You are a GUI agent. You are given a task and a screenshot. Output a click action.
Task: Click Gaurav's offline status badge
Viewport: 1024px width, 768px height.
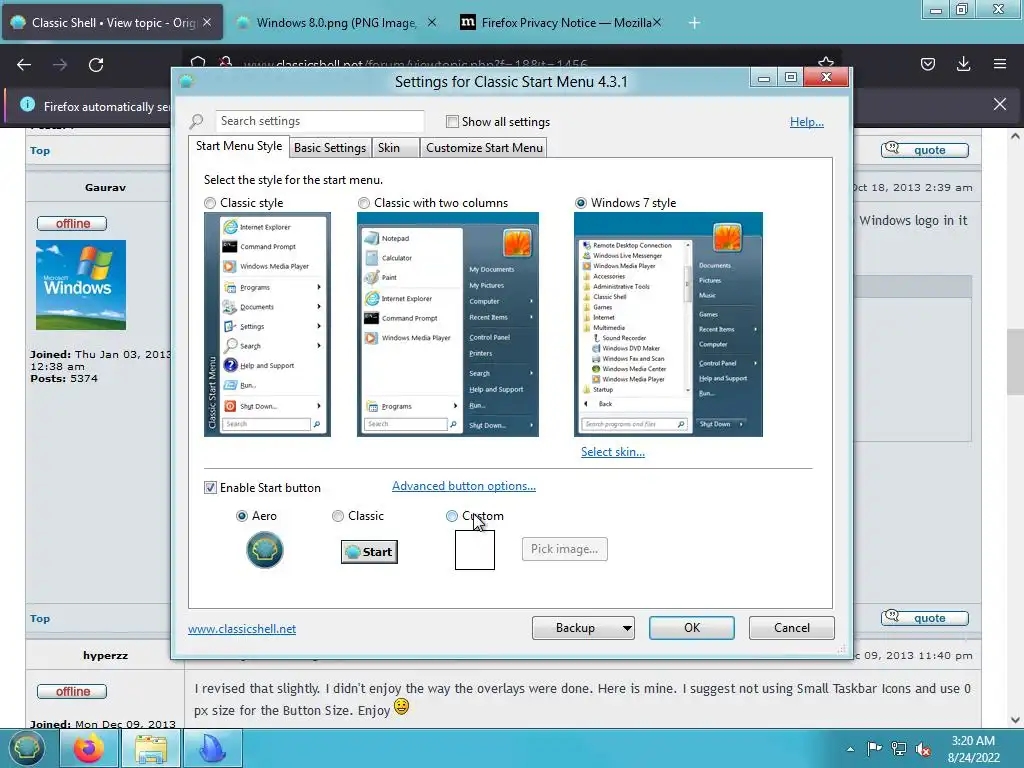tap(72, 223)
